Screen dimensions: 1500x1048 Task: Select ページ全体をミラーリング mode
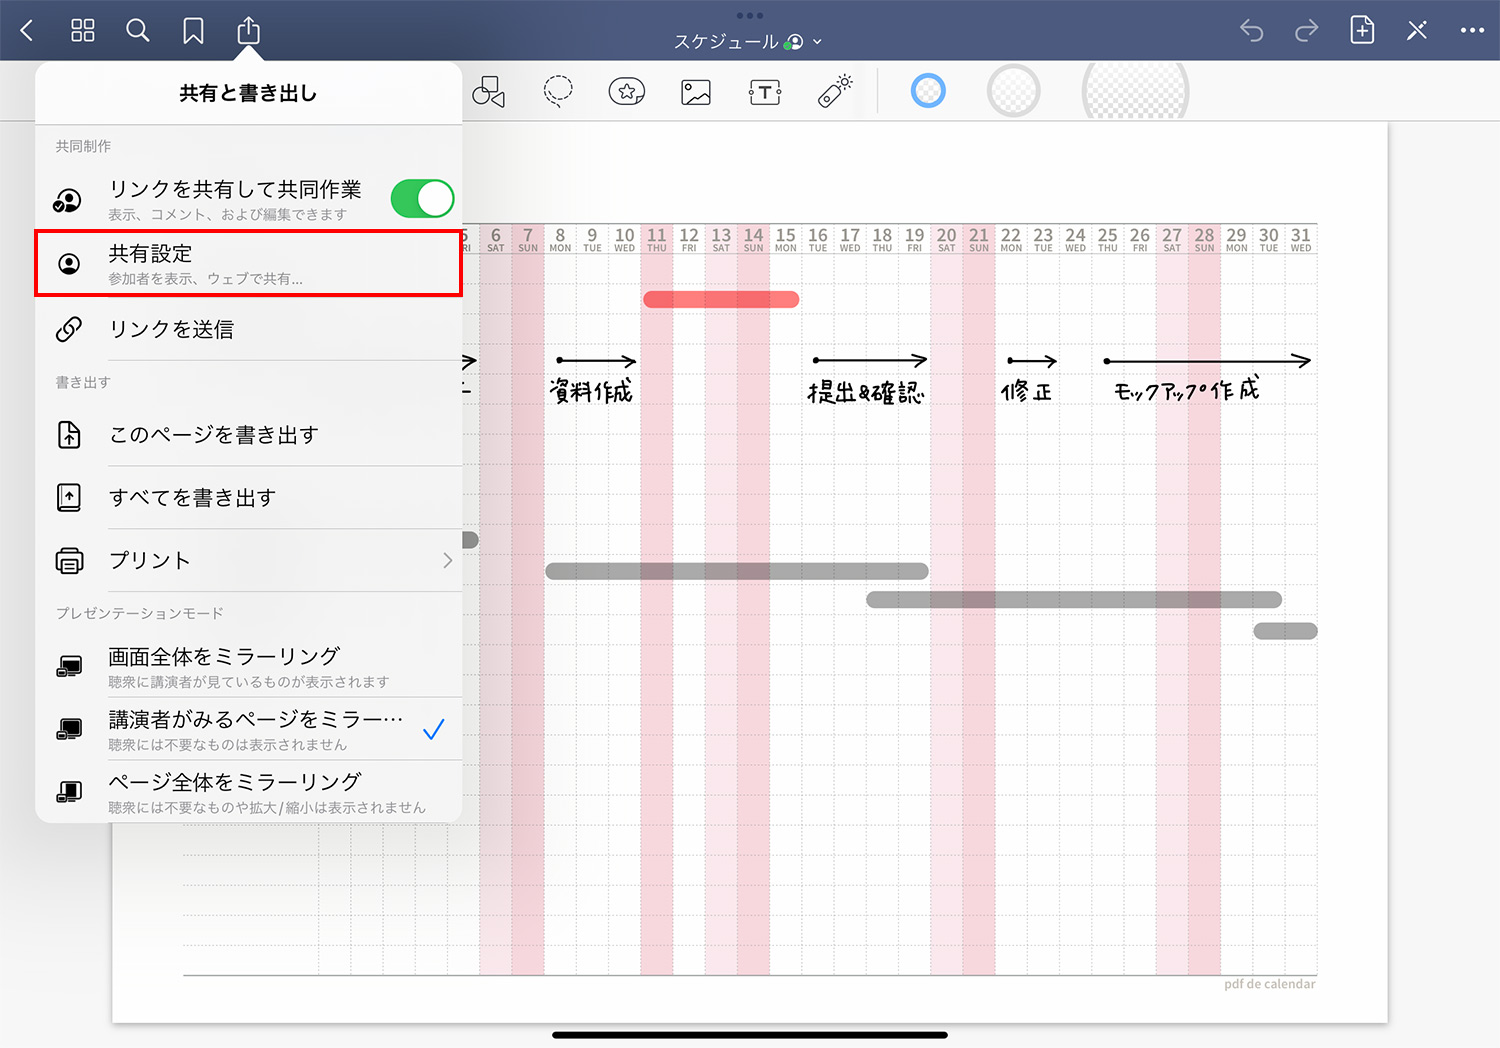coord(248,792)
